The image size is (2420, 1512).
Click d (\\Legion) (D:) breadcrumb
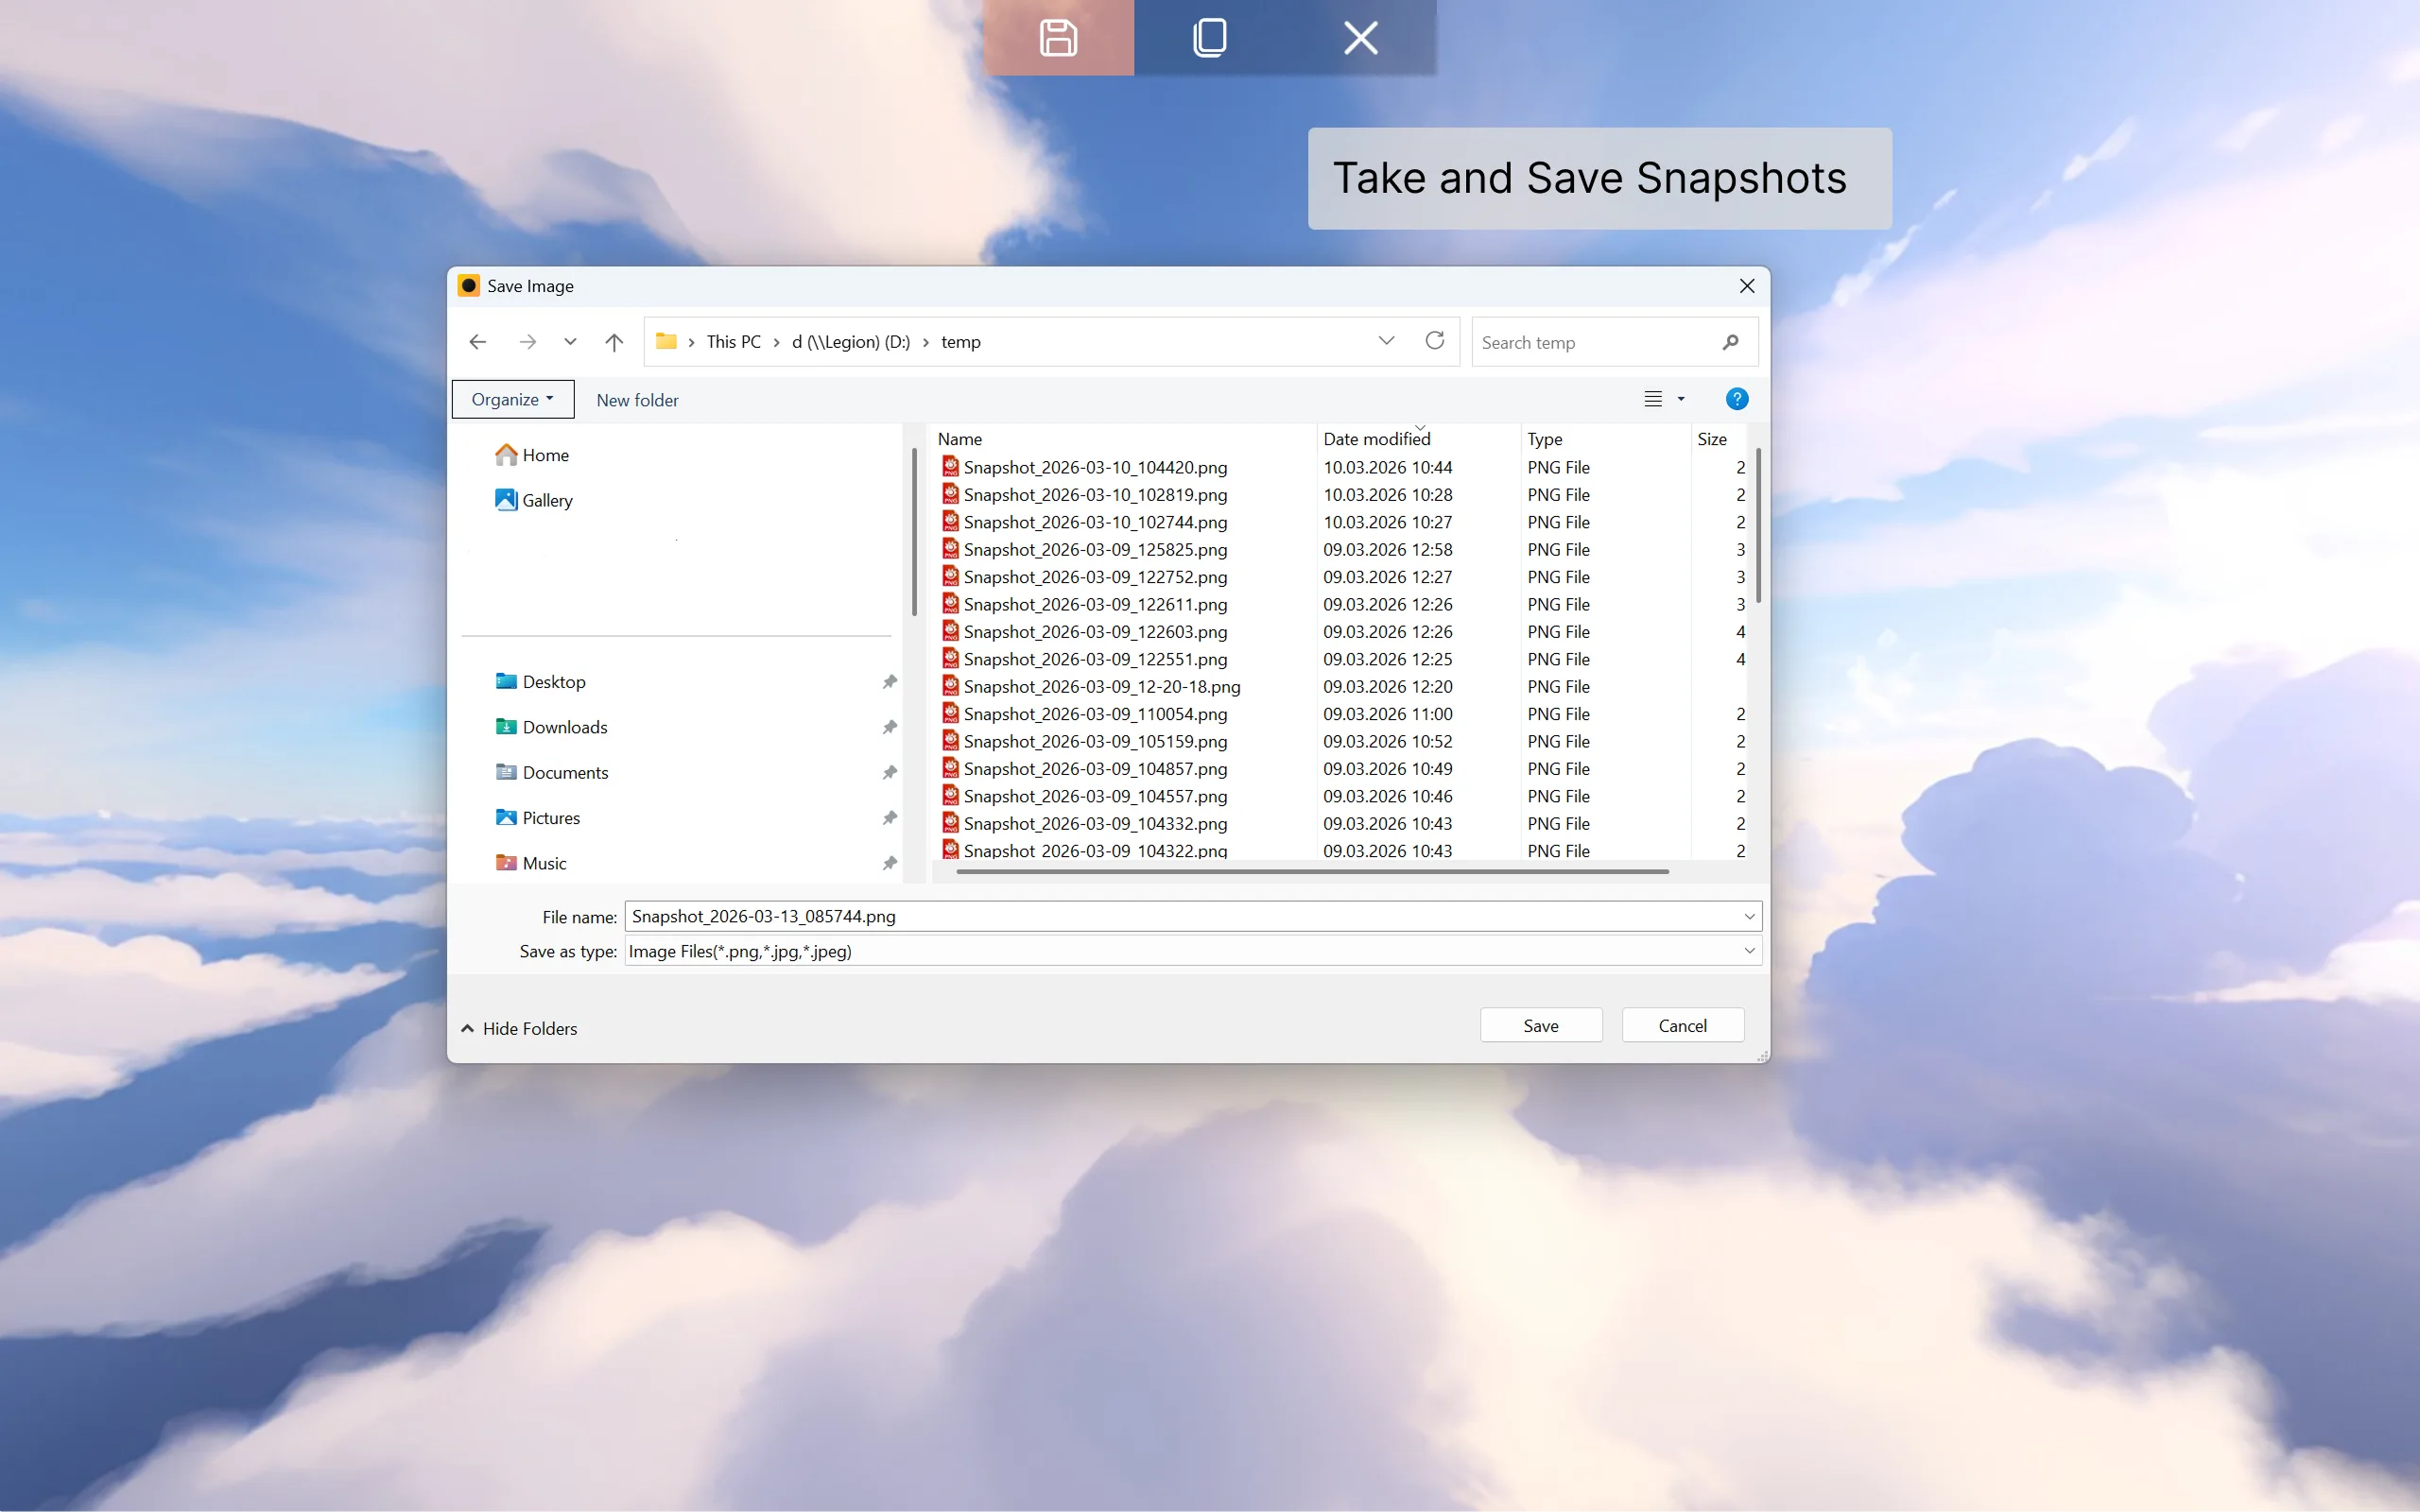tap(851, 342)
